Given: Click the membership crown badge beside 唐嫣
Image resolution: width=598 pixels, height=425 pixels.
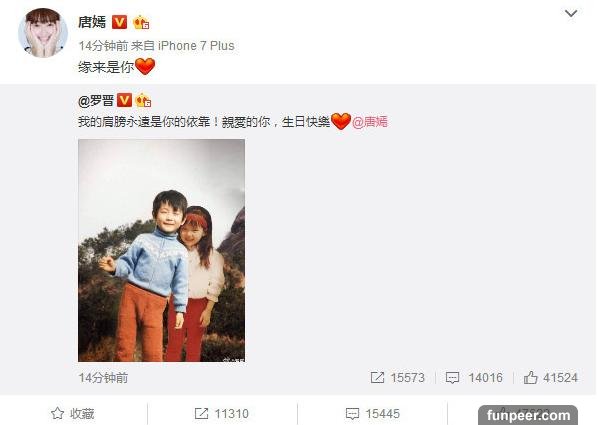Looking at the screenshot, I should click(x=141, y=23).
